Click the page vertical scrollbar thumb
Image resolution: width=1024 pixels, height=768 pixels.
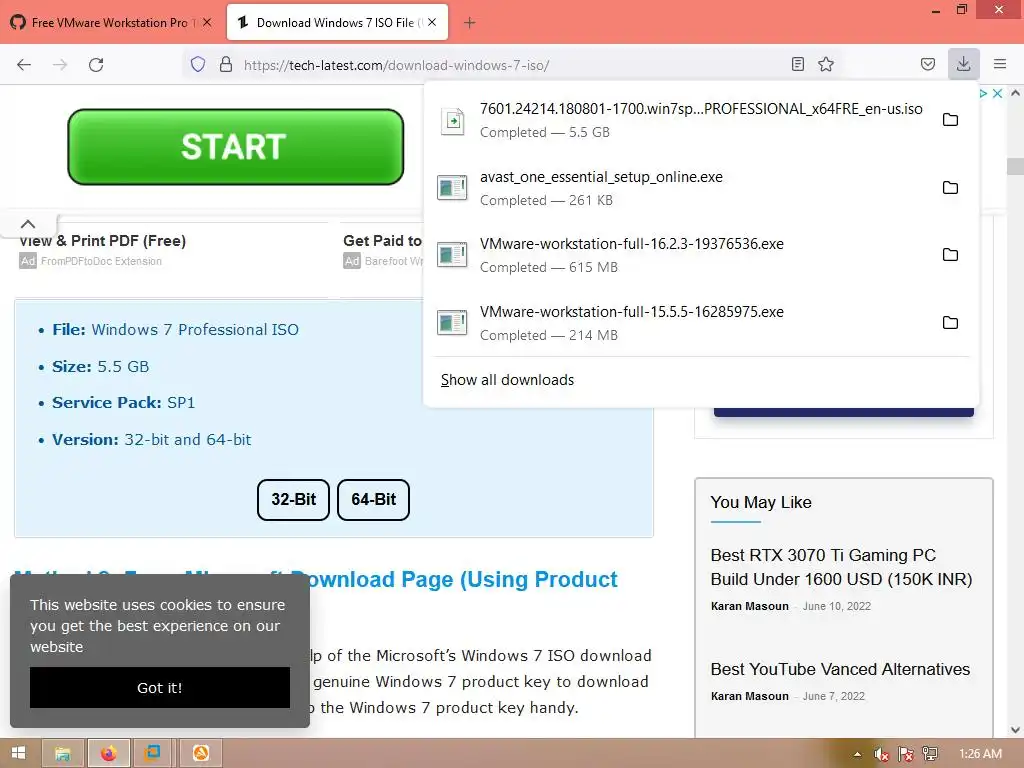[1015, 166]
